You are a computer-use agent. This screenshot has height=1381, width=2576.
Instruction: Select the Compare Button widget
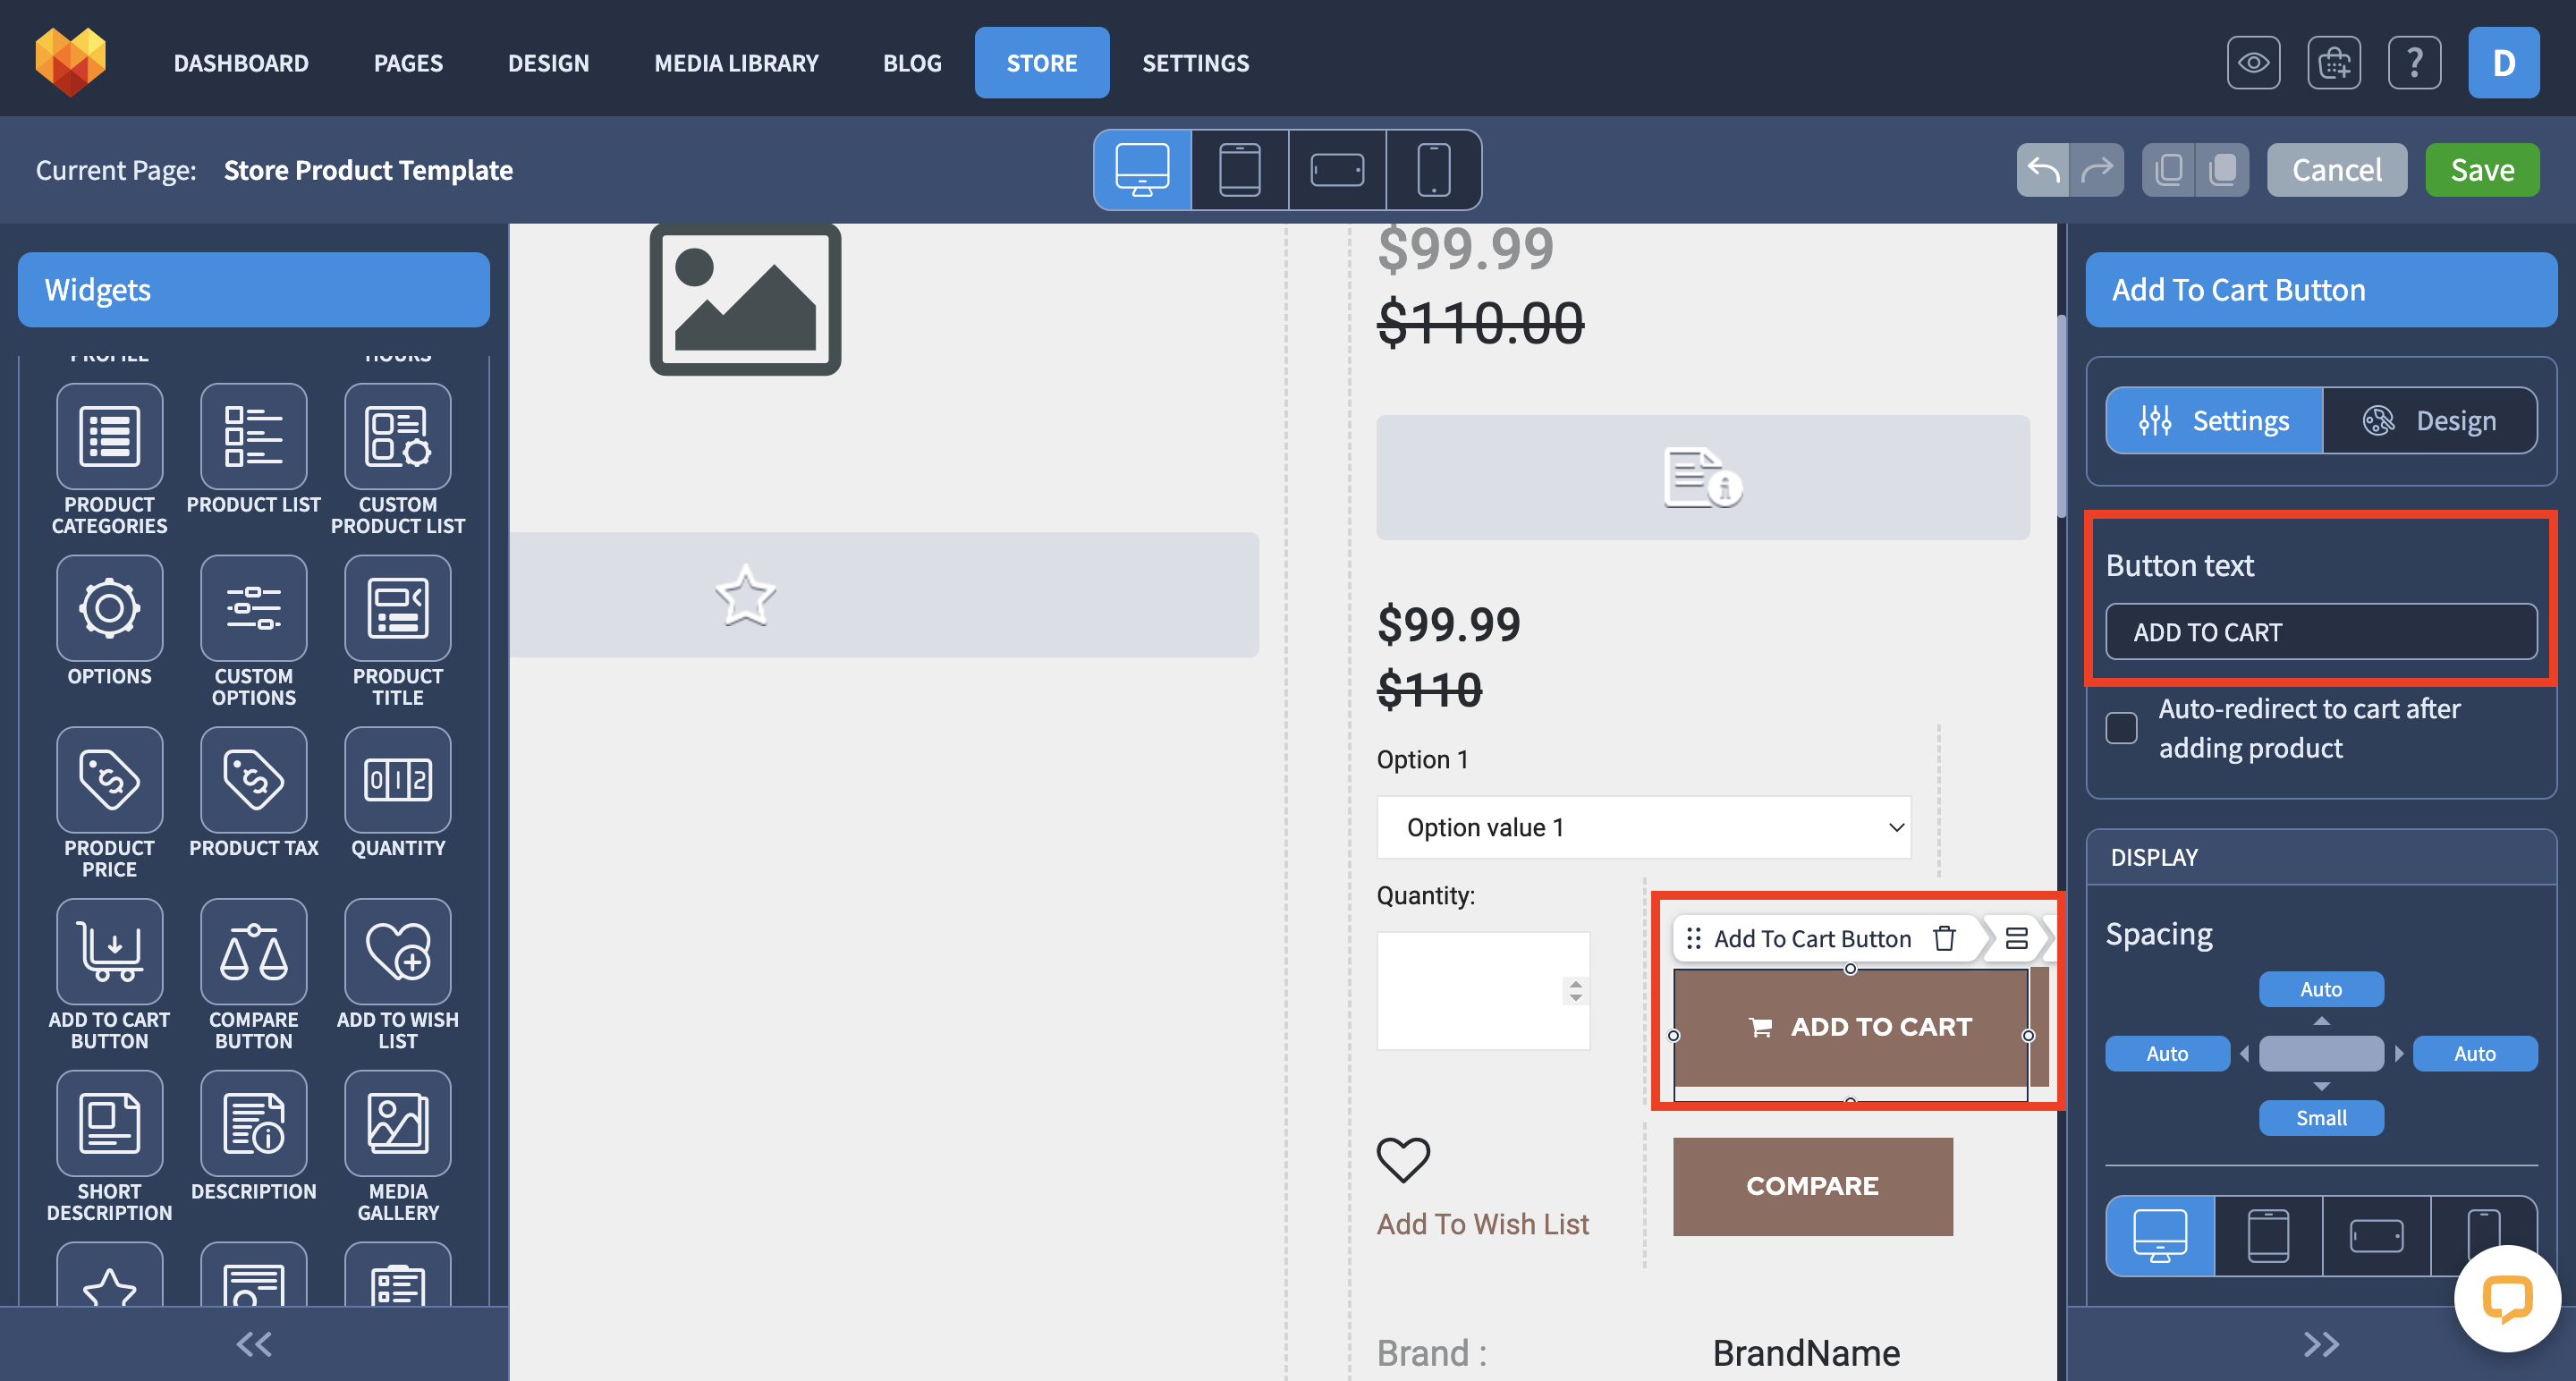click(x=253, y=952)
